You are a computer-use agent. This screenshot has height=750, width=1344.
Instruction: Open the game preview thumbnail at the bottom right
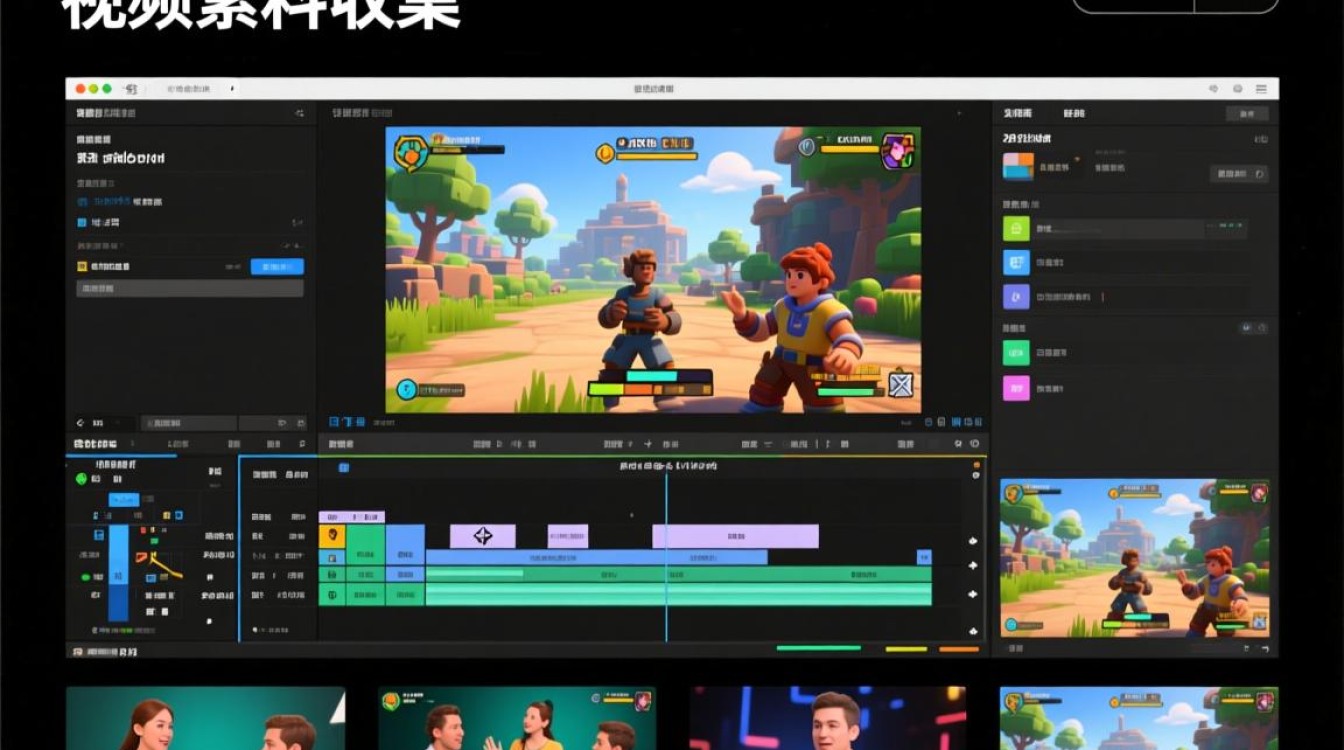click(x=1135, y=558)
